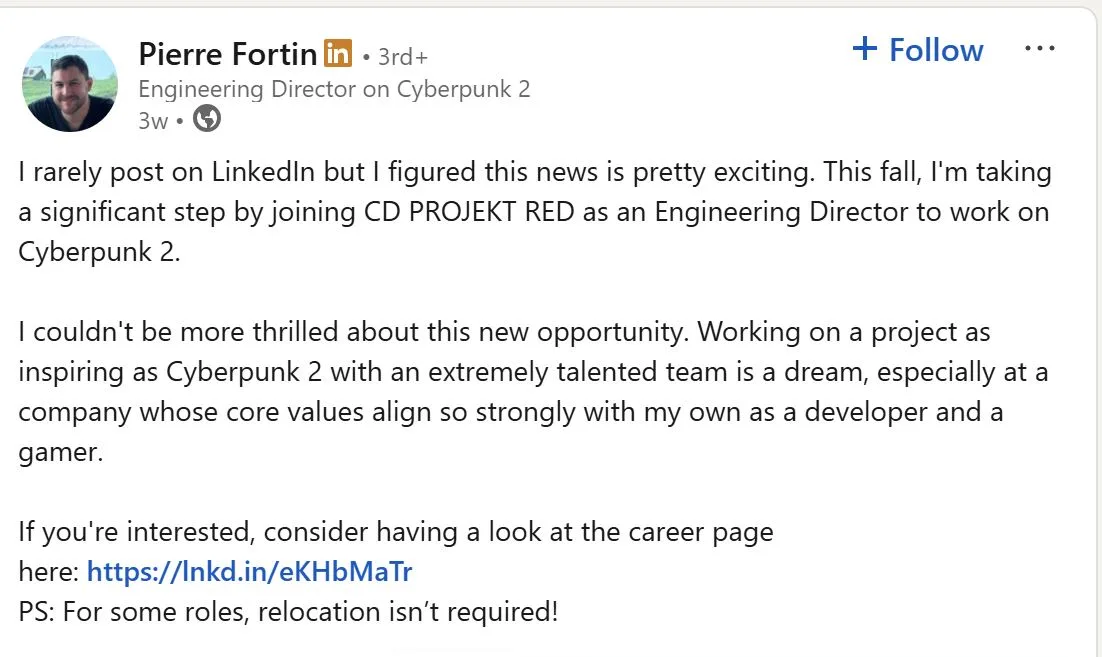This screenshot has height=657, width=1102.
Task: Open the three-dot post options menu
Action: click(x=1040, y=49)
